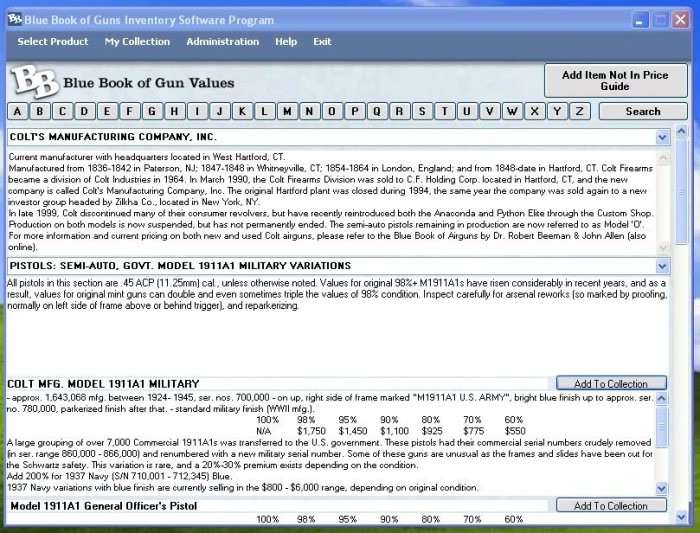Click the Search button
Image resolution: width=700 pixels, height=533 pixels.
click(x=643, y=111)
